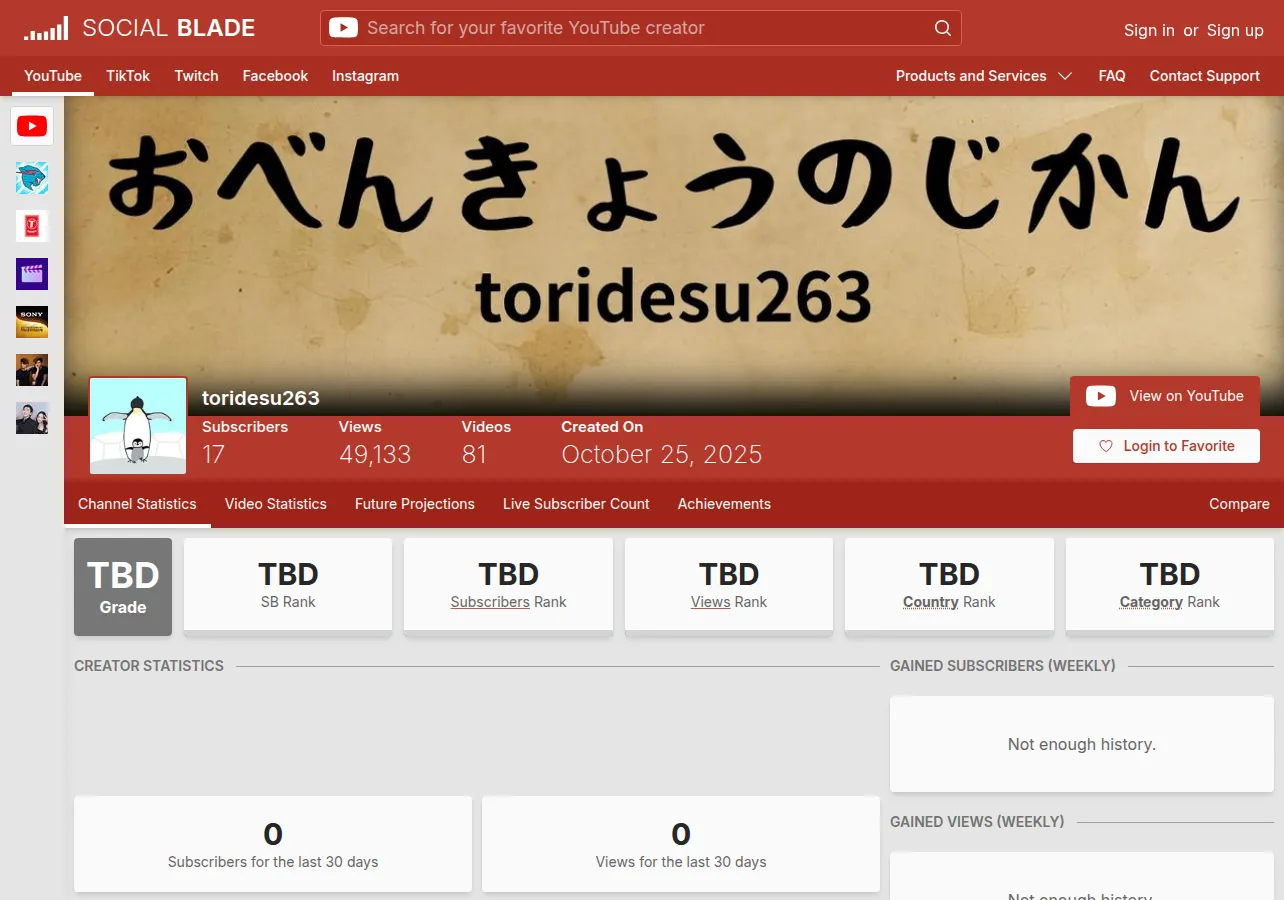Open the Video Statistics tab

276,504
